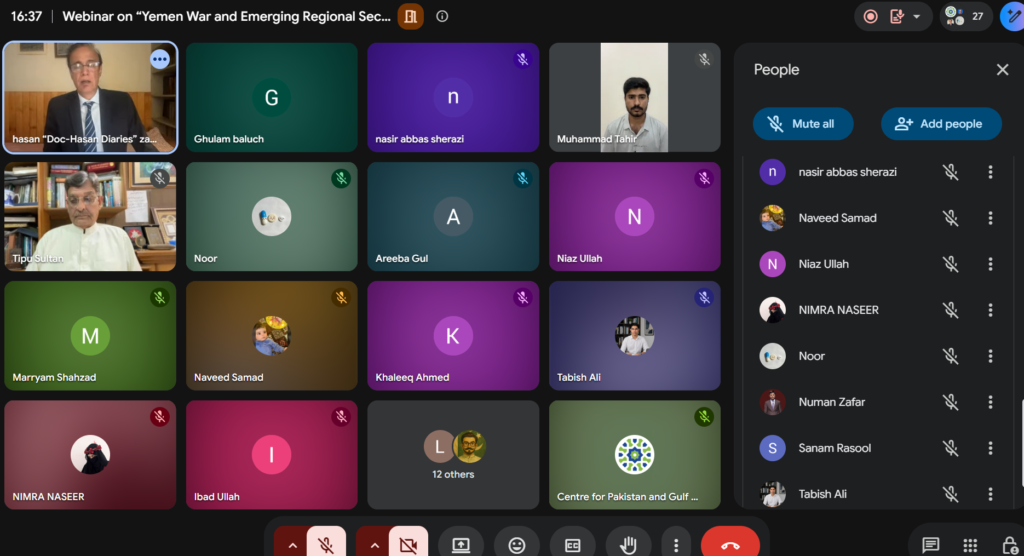
Task: Click Numan Zafar's avatar in People list
Action: click(773, 402)
